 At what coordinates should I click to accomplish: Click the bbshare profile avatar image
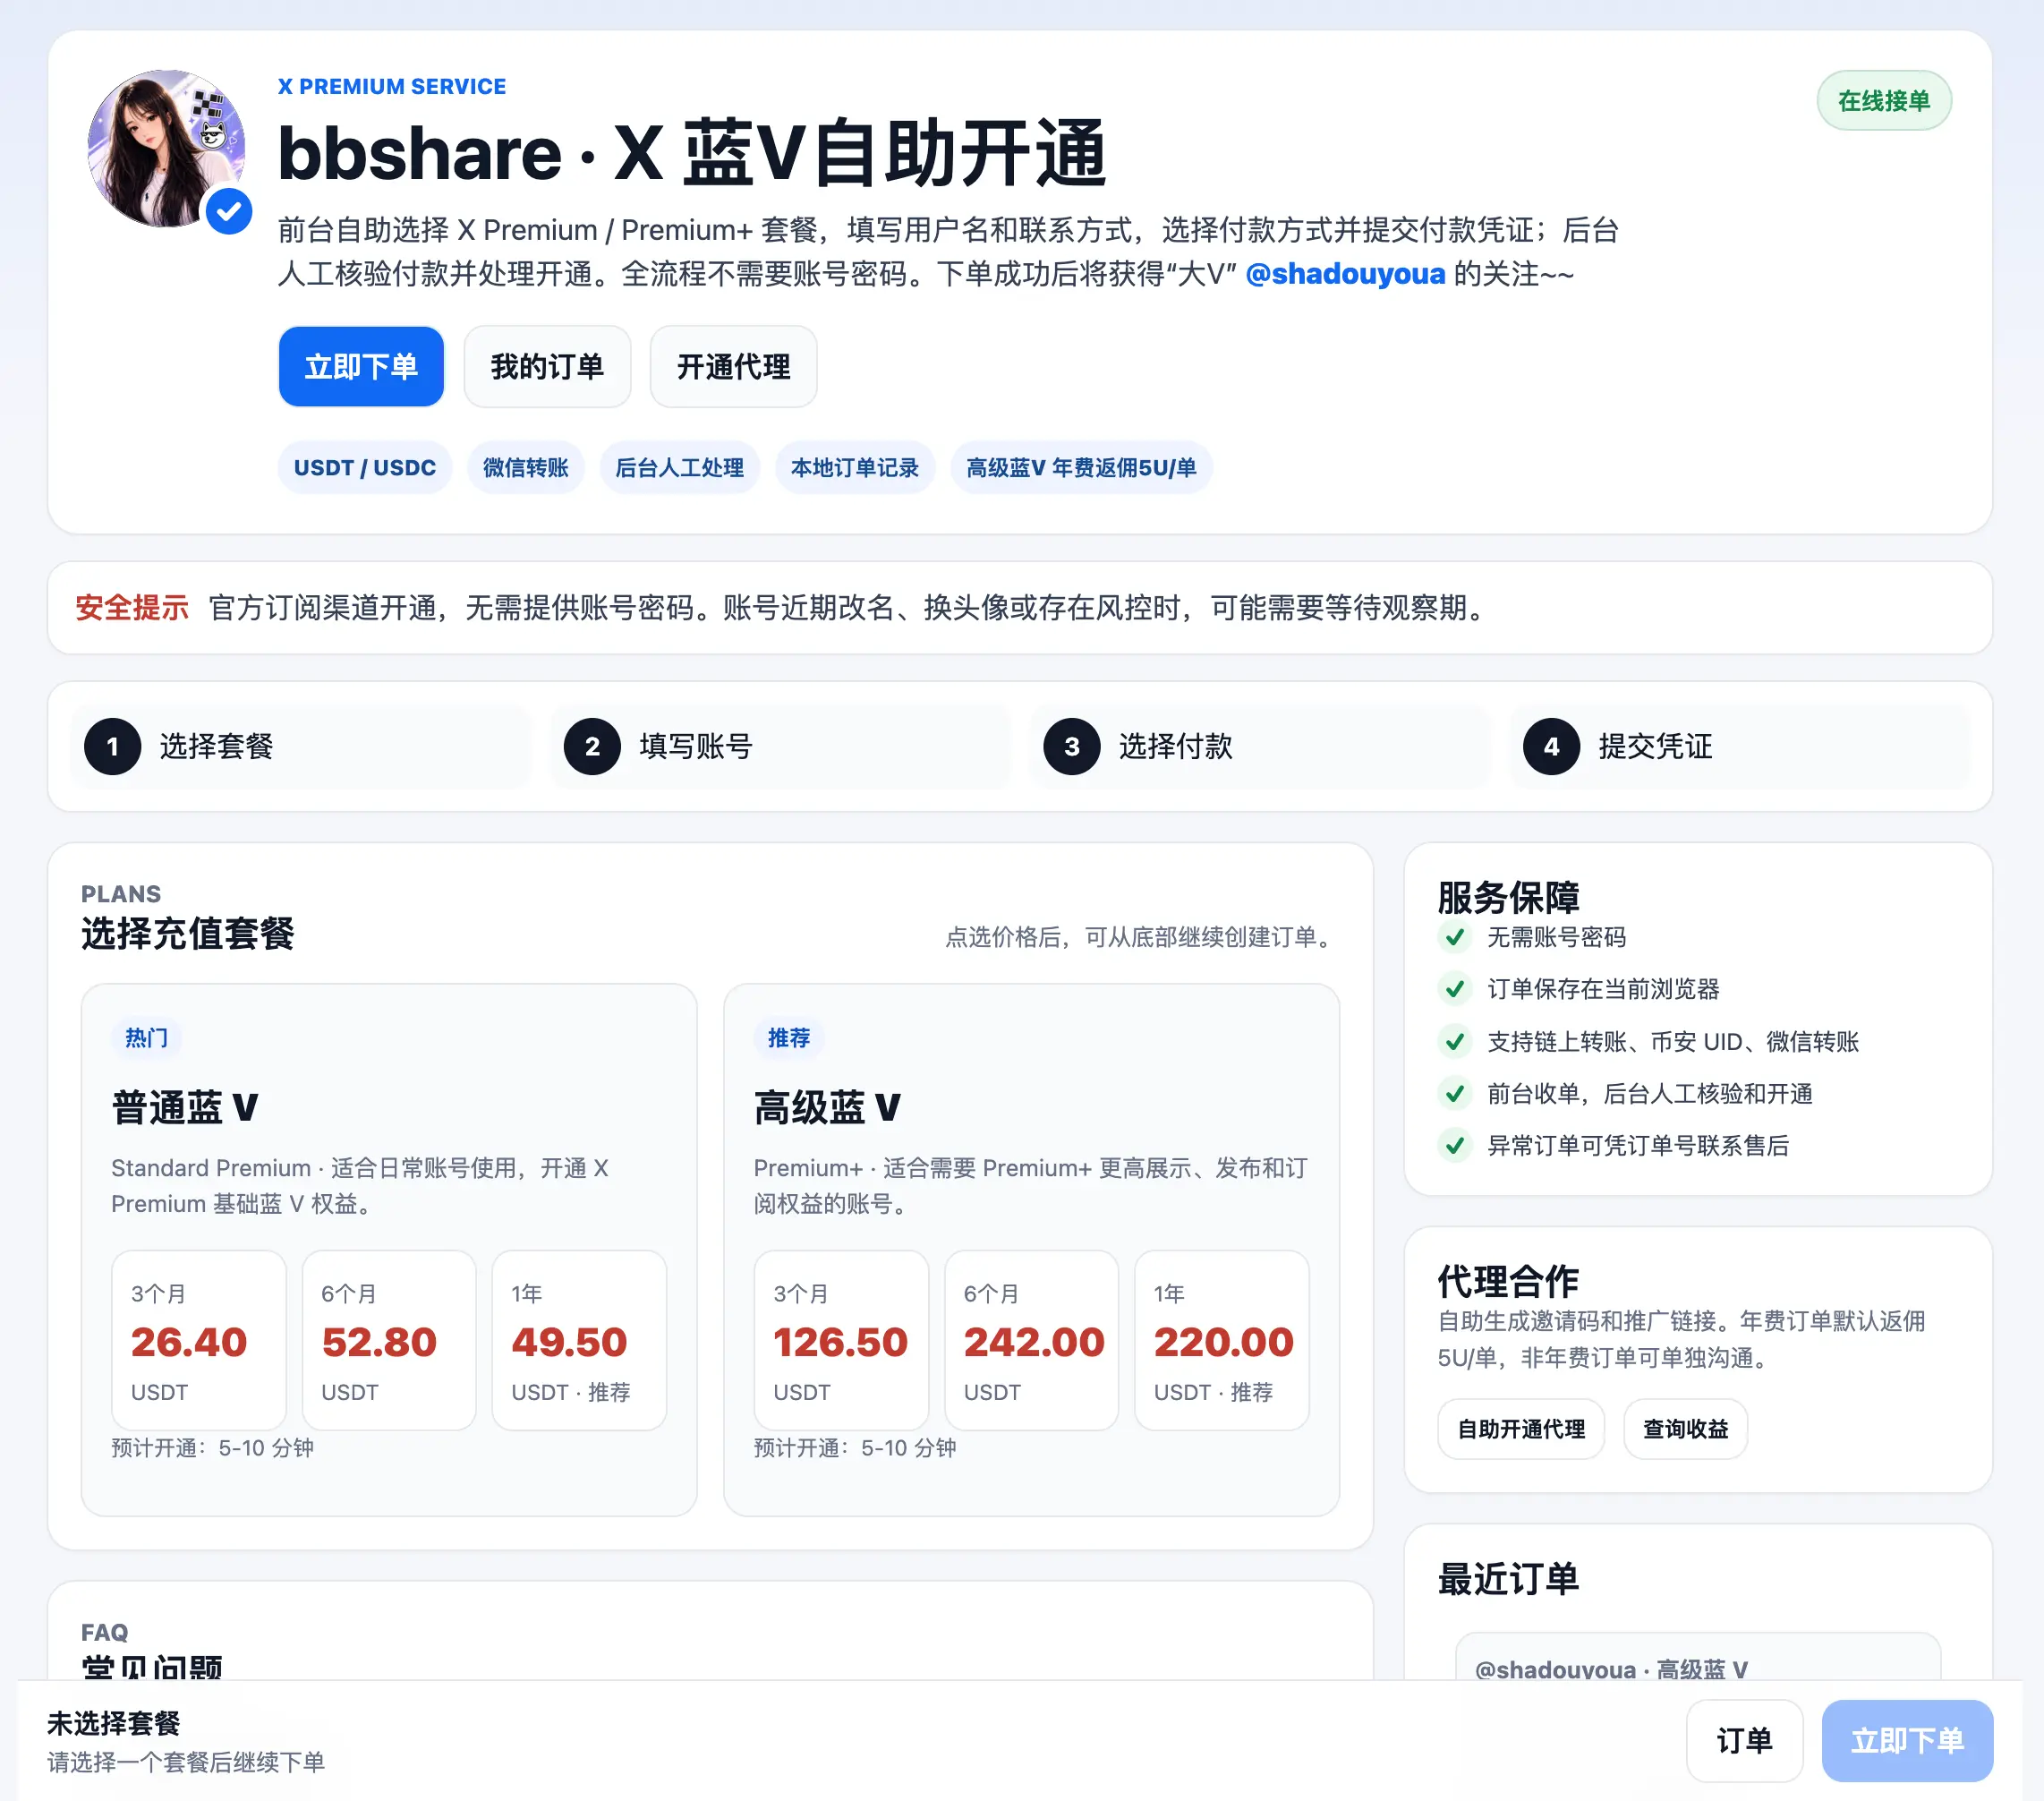[x=166, y=148]
